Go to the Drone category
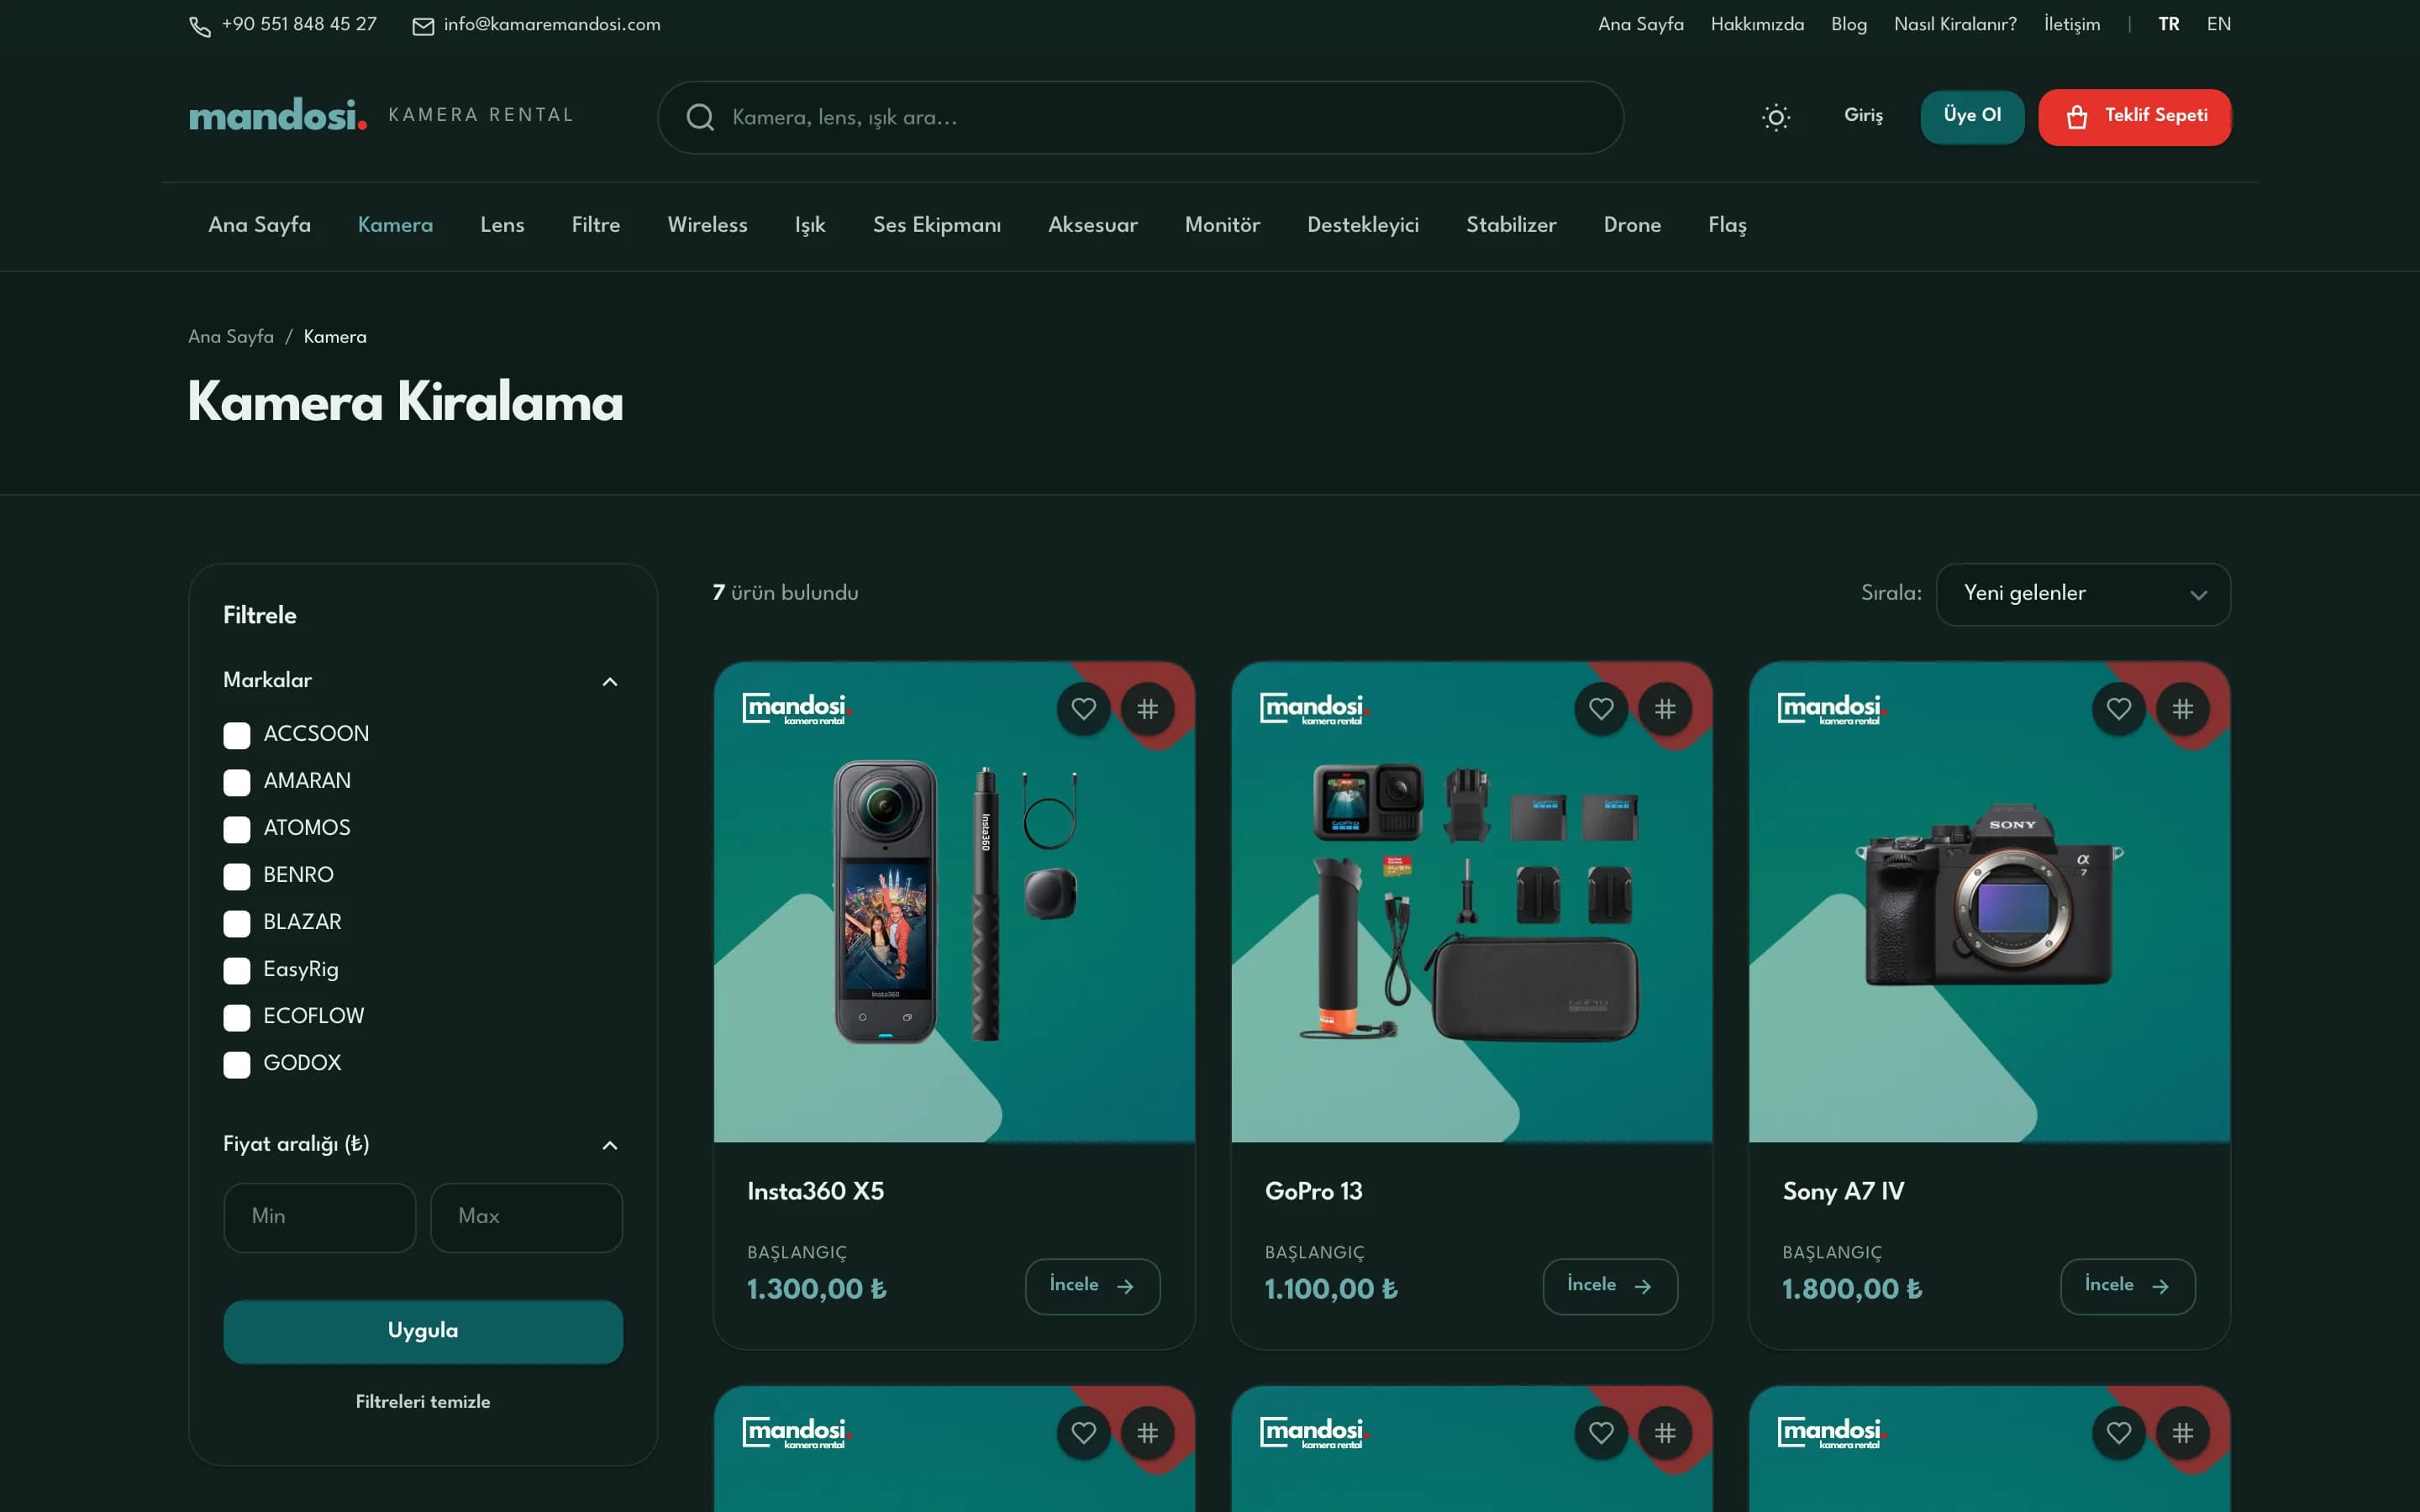This screenshot has height=1512, width=2420. coord(1632,225)
